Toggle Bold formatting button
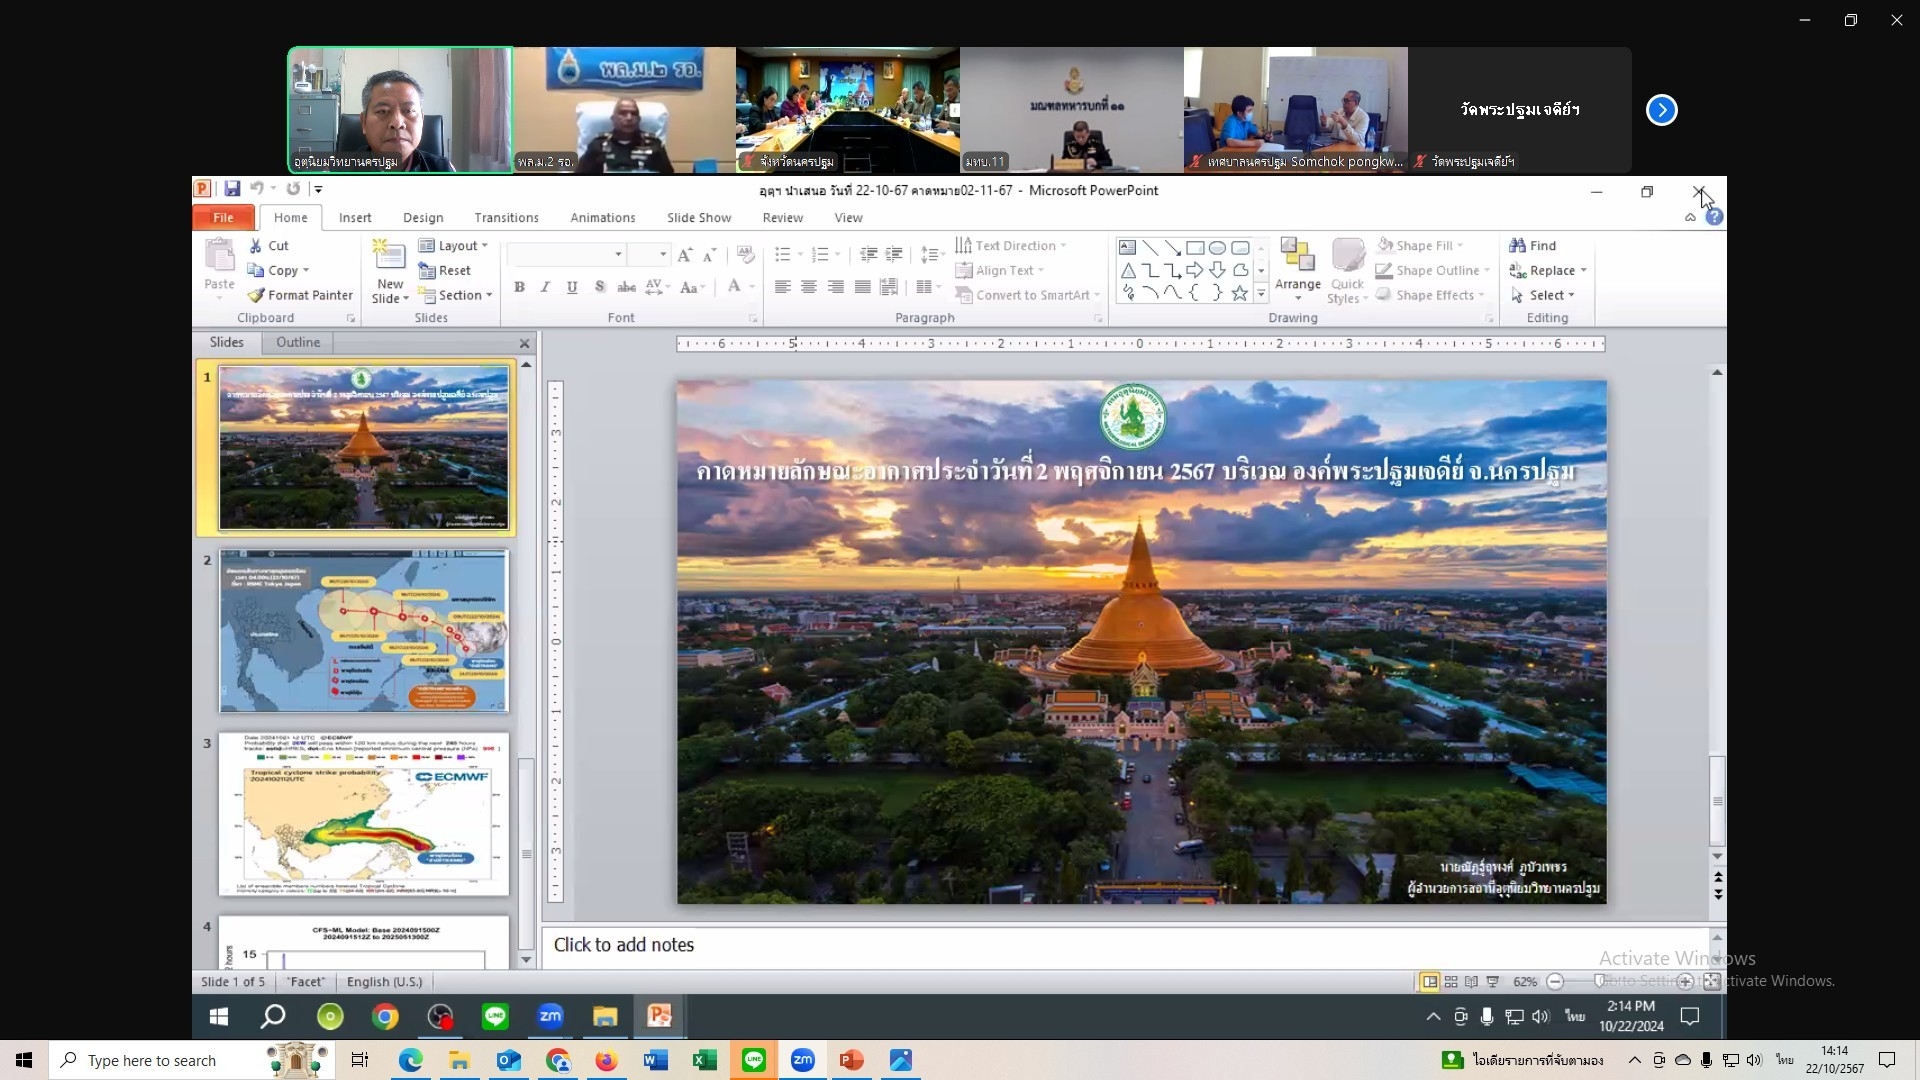Viewport: 1920px width, 1080px height. point(519,287)
